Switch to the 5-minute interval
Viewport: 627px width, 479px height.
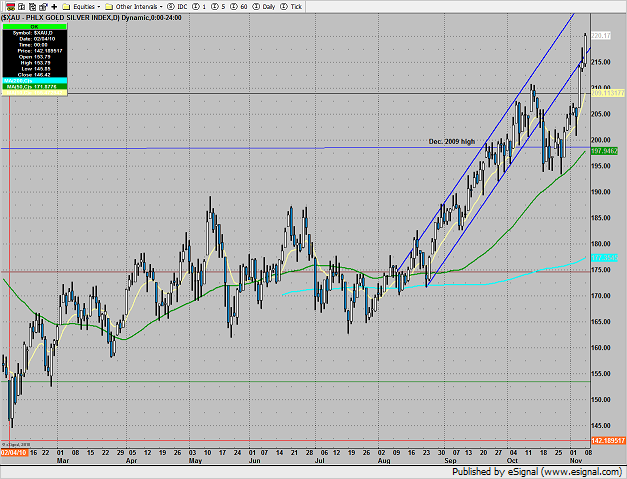[x=218, y=6]
